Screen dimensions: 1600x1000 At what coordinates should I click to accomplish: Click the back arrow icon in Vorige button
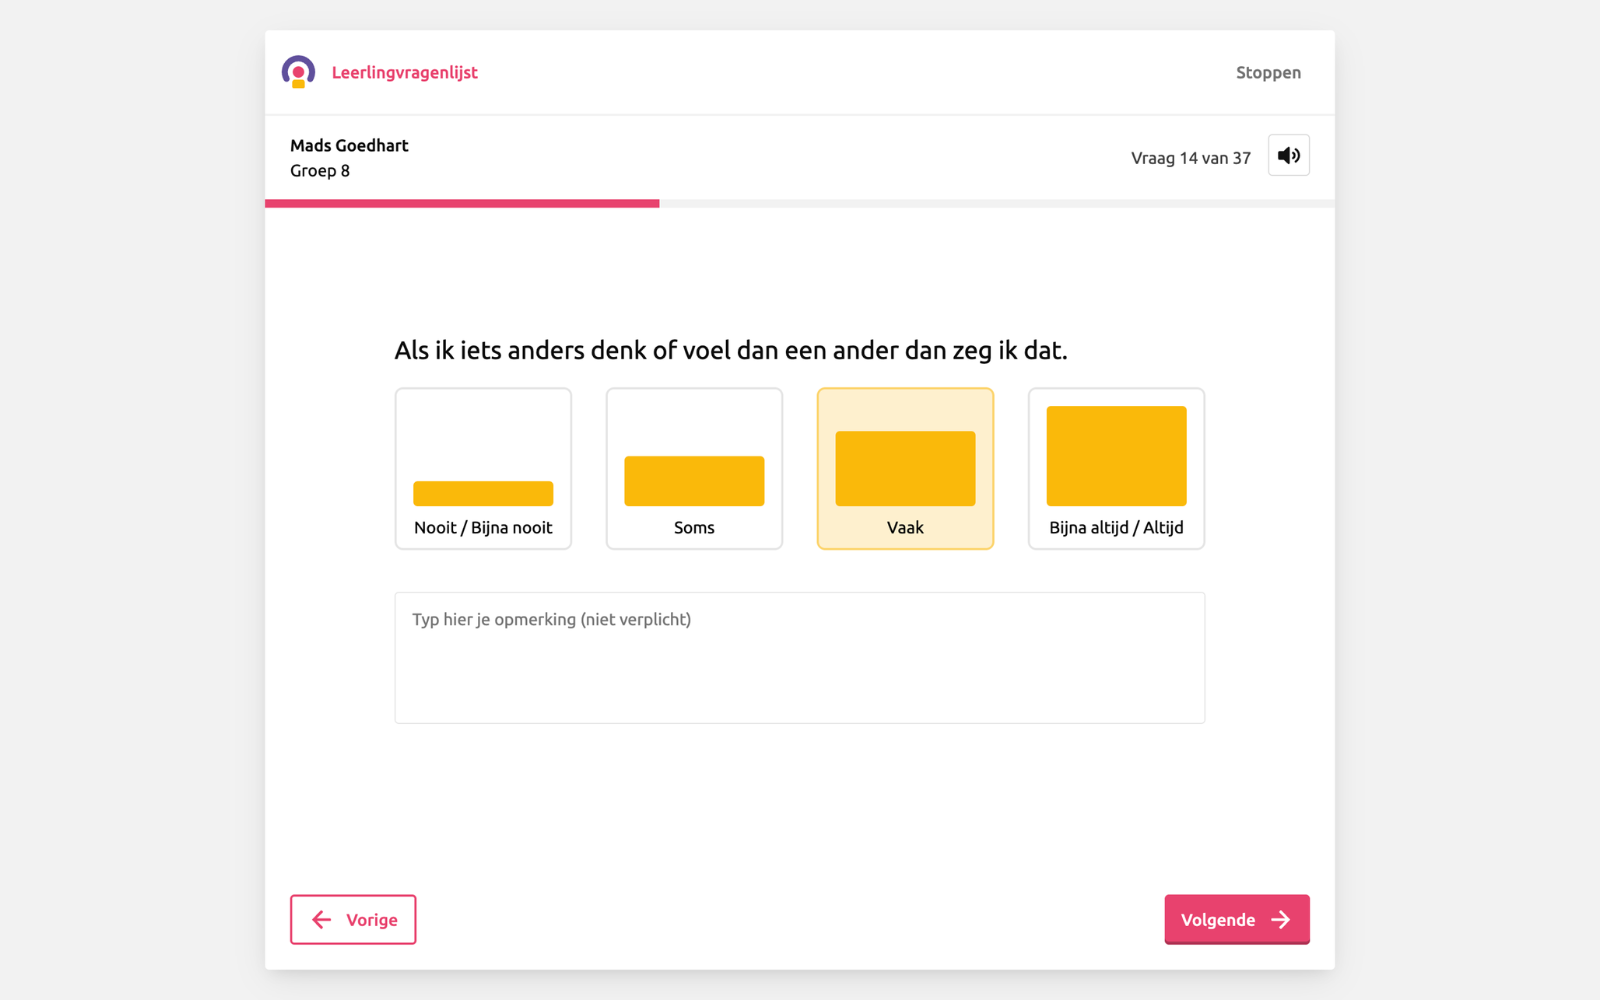point(321,919)
